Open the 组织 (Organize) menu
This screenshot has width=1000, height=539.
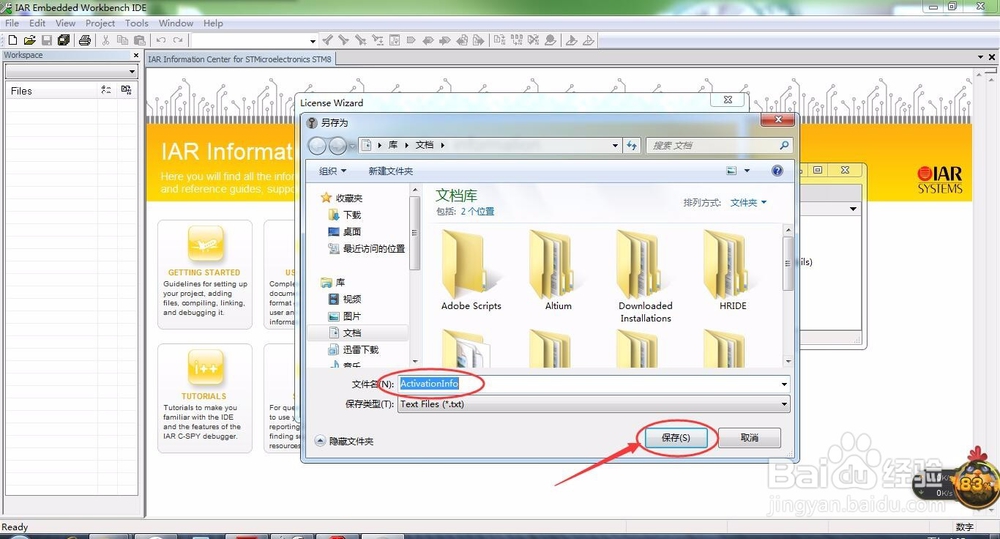332,171
